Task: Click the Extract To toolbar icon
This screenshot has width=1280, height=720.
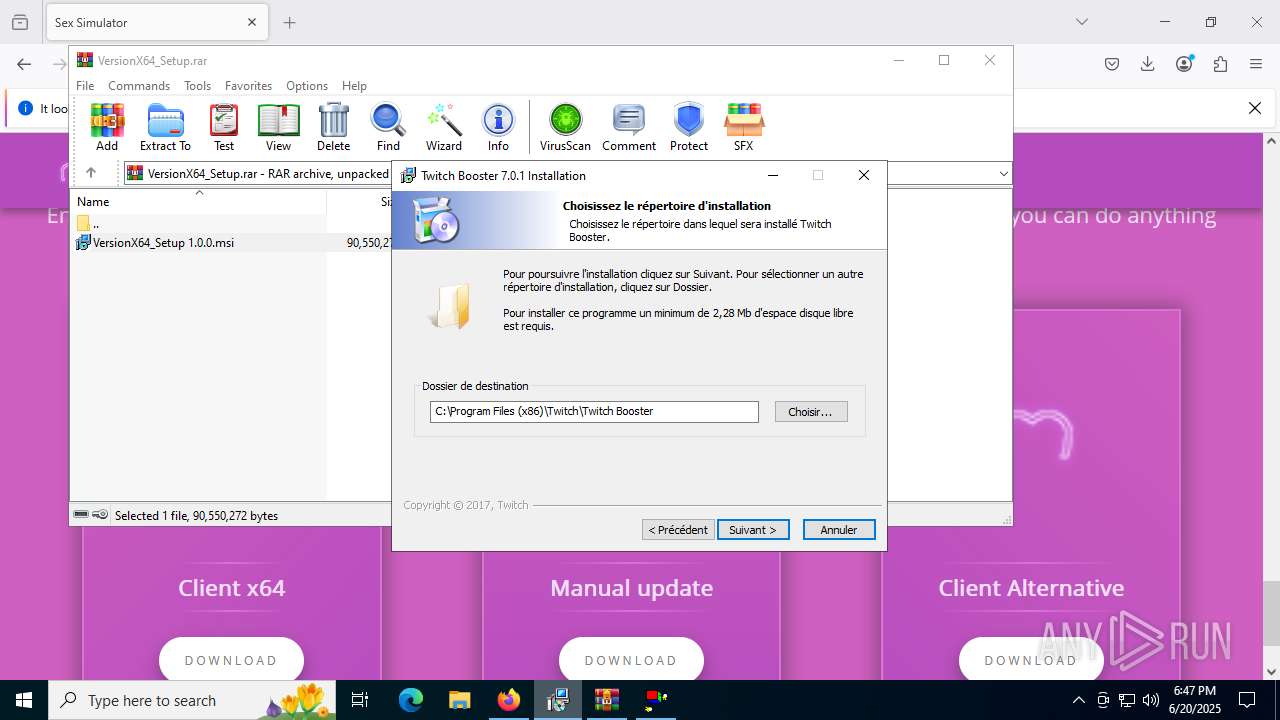Action: tap(165, 127)
